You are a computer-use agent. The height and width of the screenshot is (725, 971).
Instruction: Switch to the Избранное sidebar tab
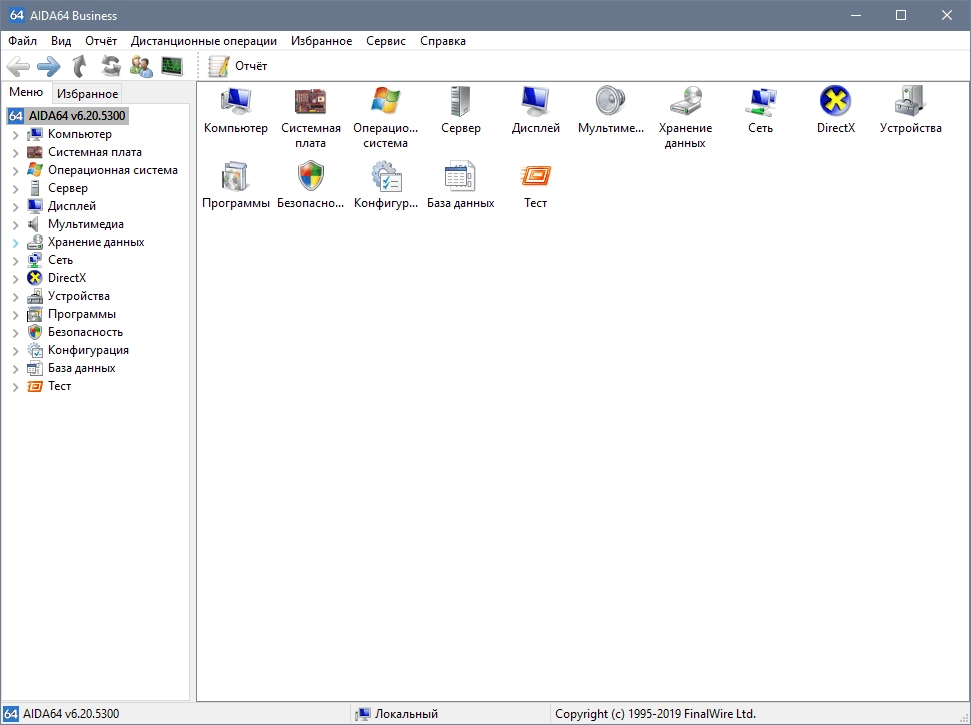click(87, 93)
